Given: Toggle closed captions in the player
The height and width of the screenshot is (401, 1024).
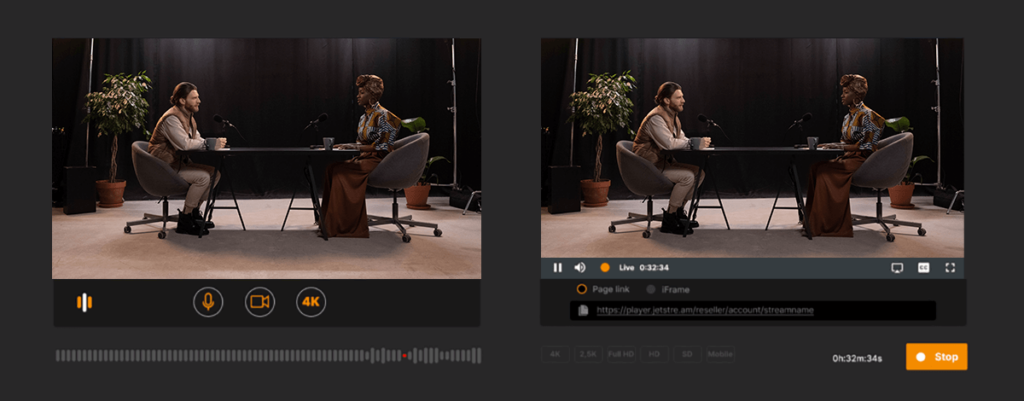Looking at the screenshot, I should (x=923, y=268).
